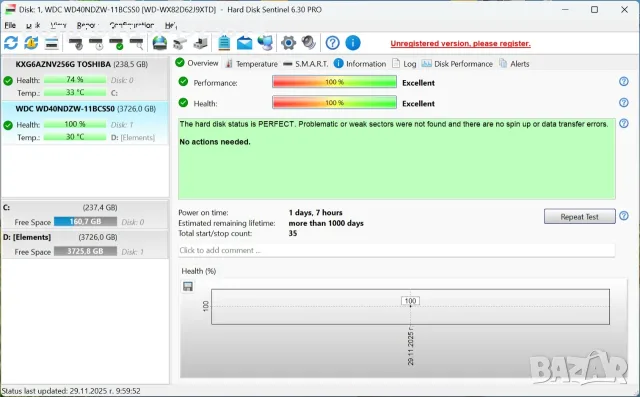Open the Disk Performance tab
The width and height of the screenshot is (640, 397).
click(x=457, y=64)
